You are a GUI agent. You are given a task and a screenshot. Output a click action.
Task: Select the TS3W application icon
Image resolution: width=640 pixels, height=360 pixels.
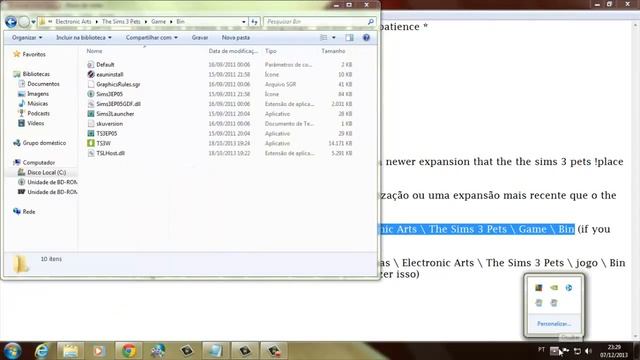(x=91, y=143)
